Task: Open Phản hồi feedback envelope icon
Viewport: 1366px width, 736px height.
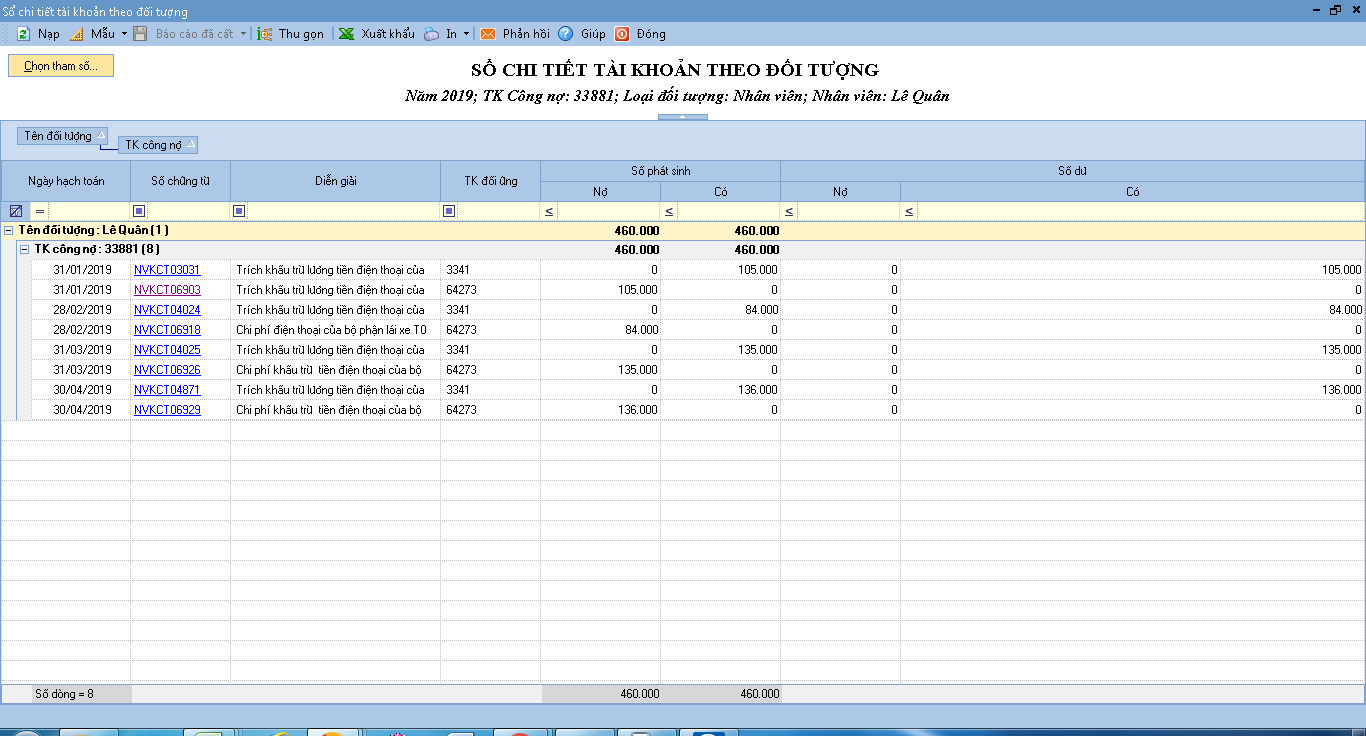Action: click(x=488, y=34)
